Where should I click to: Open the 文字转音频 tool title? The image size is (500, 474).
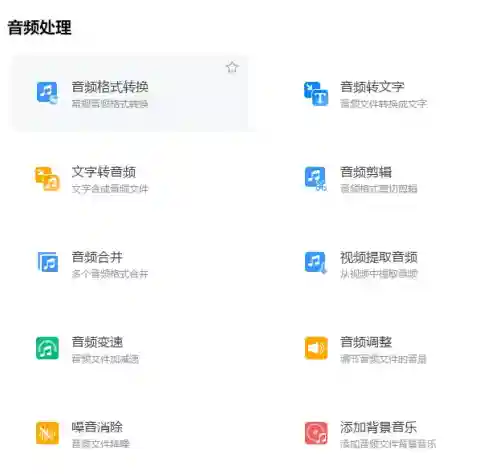104,172
